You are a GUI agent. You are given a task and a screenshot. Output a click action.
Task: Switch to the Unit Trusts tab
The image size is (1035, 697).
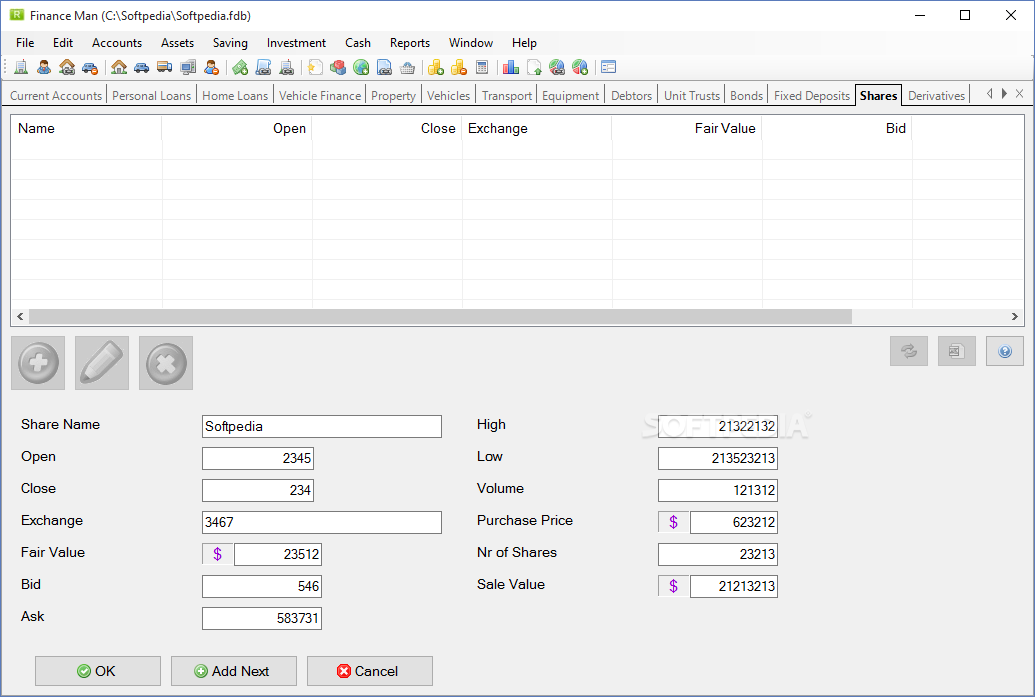tap(692, 96)
